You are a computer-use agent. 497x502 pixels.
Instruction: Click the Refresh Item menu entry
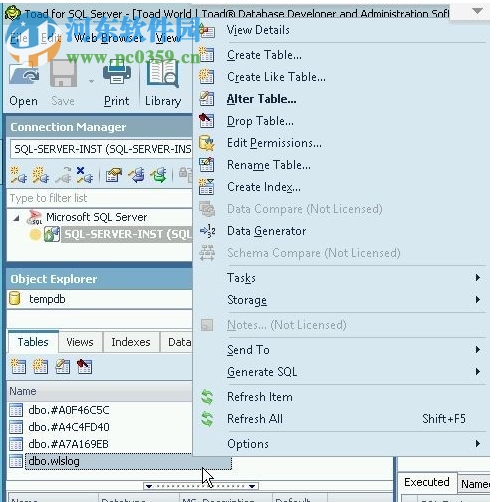tap(260, 397)
